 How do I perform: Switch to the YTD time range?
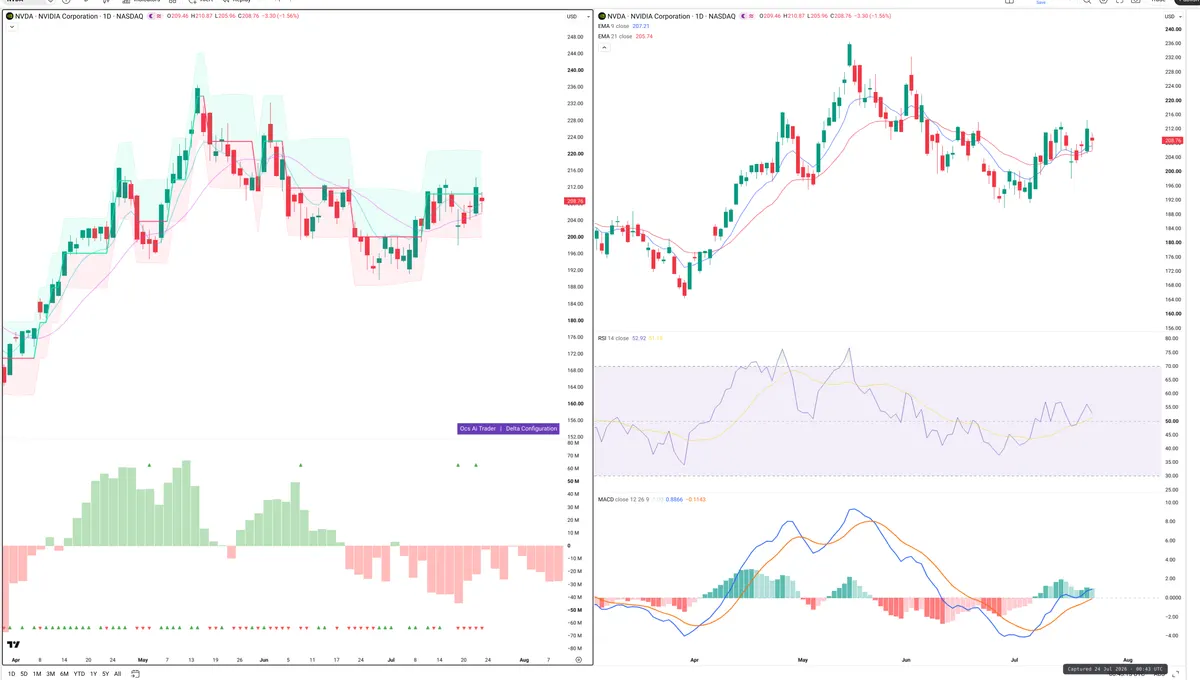79,674
